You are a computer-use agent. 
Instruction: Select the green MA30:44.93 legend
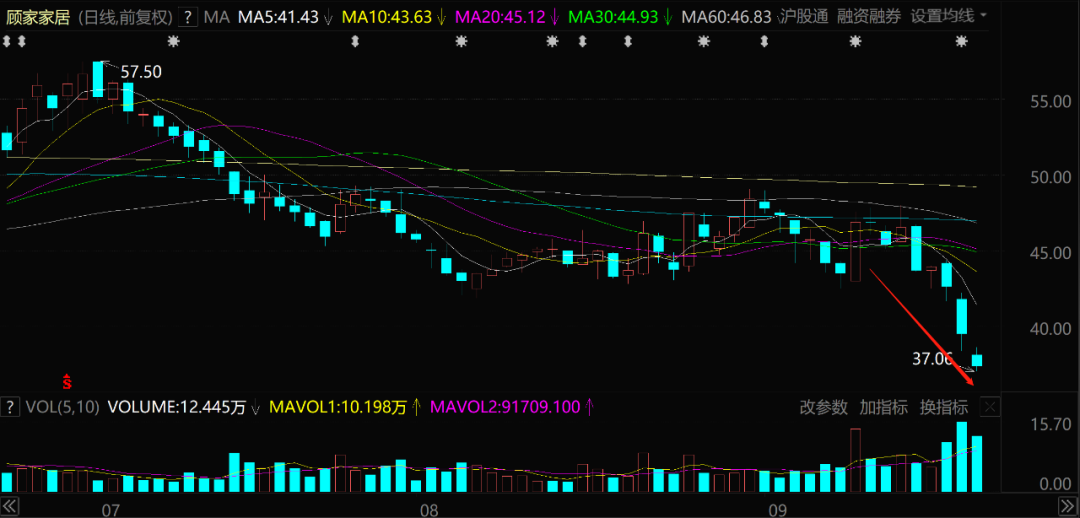point(614,17)
